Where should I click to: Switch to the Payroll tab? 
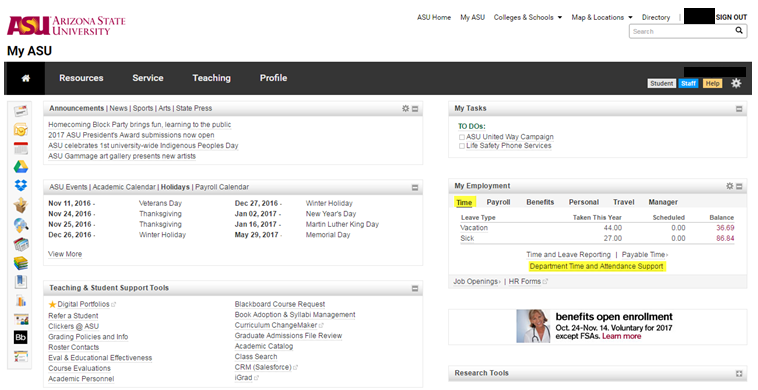(x=498, y=202)
